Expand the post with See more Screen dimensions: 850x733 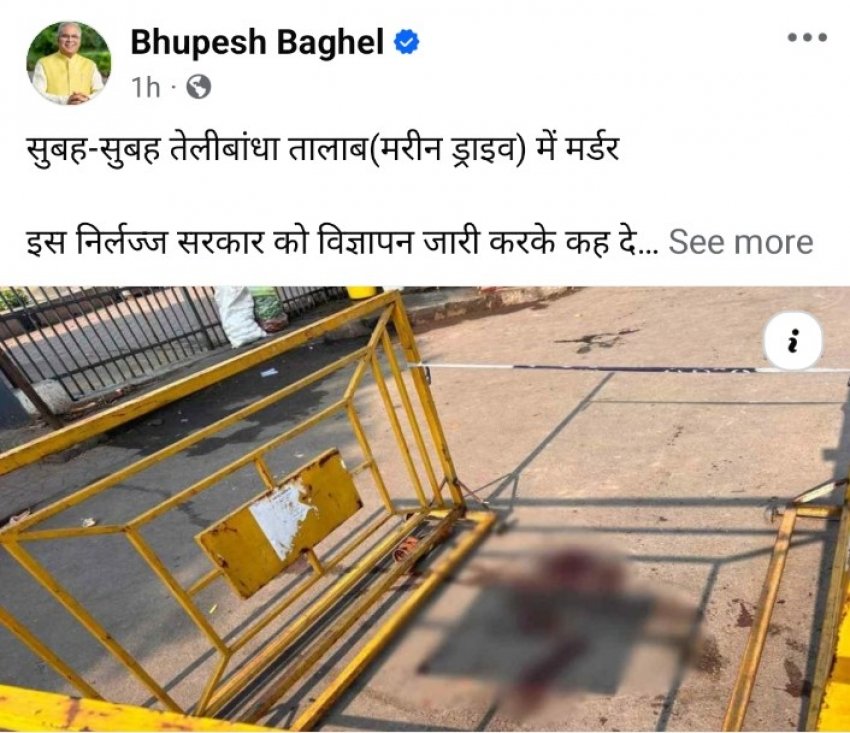tap(740, 242)
